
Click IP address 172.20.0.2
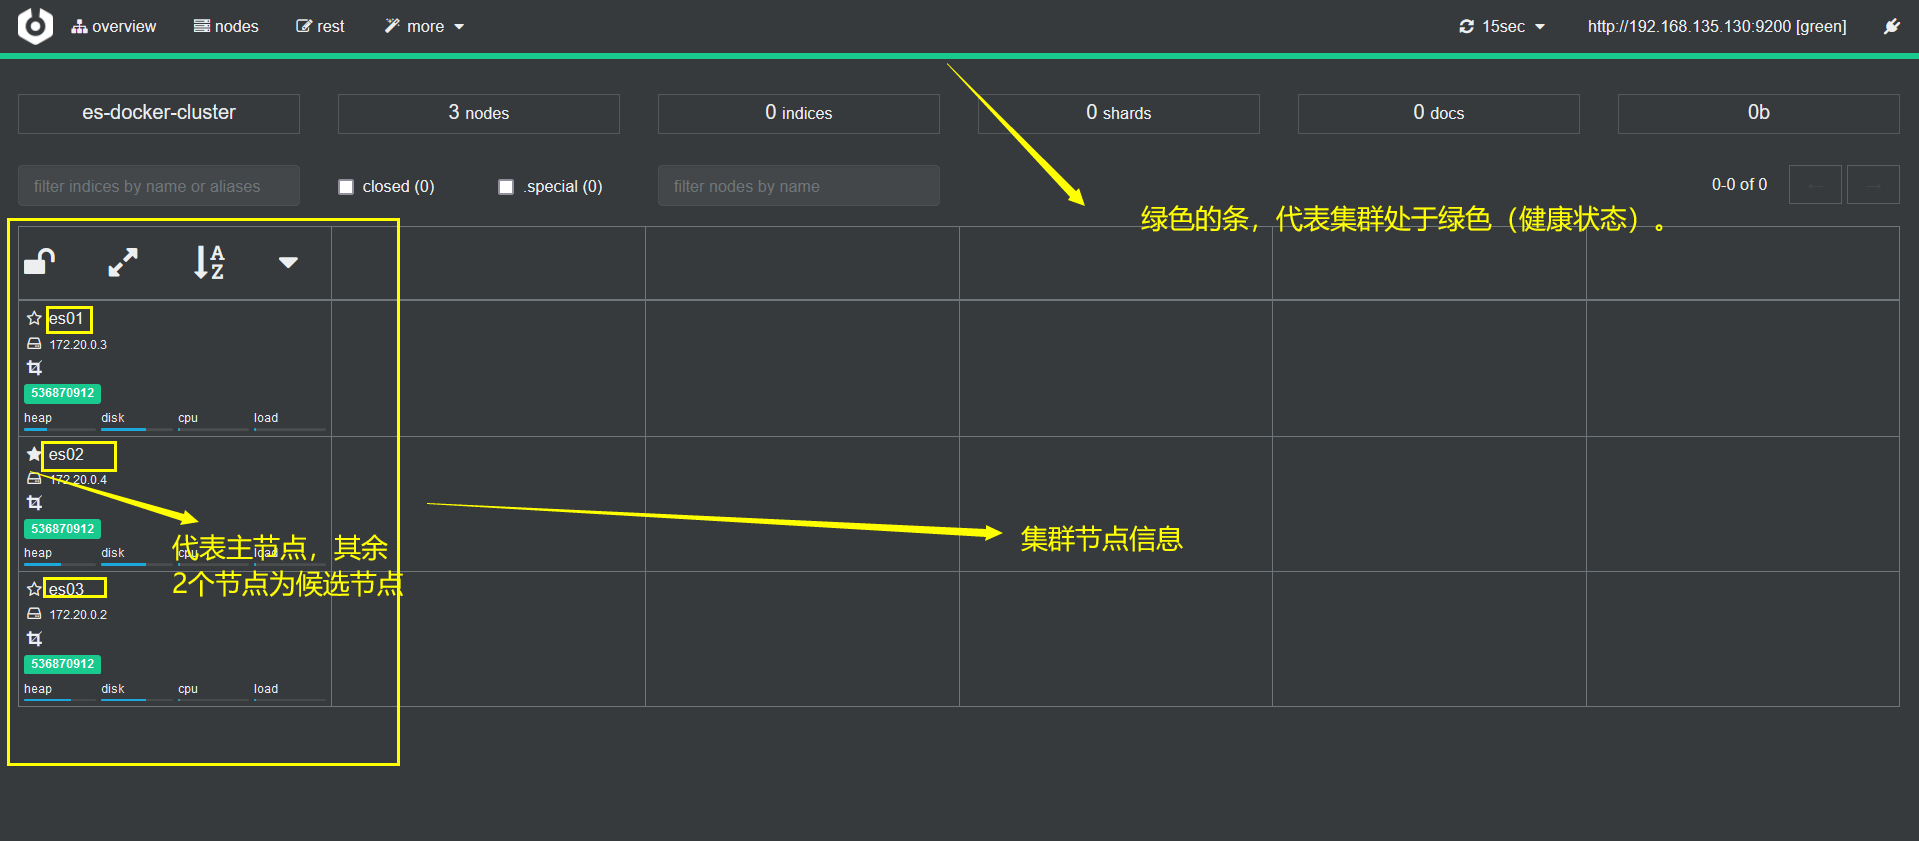(78, 615)
